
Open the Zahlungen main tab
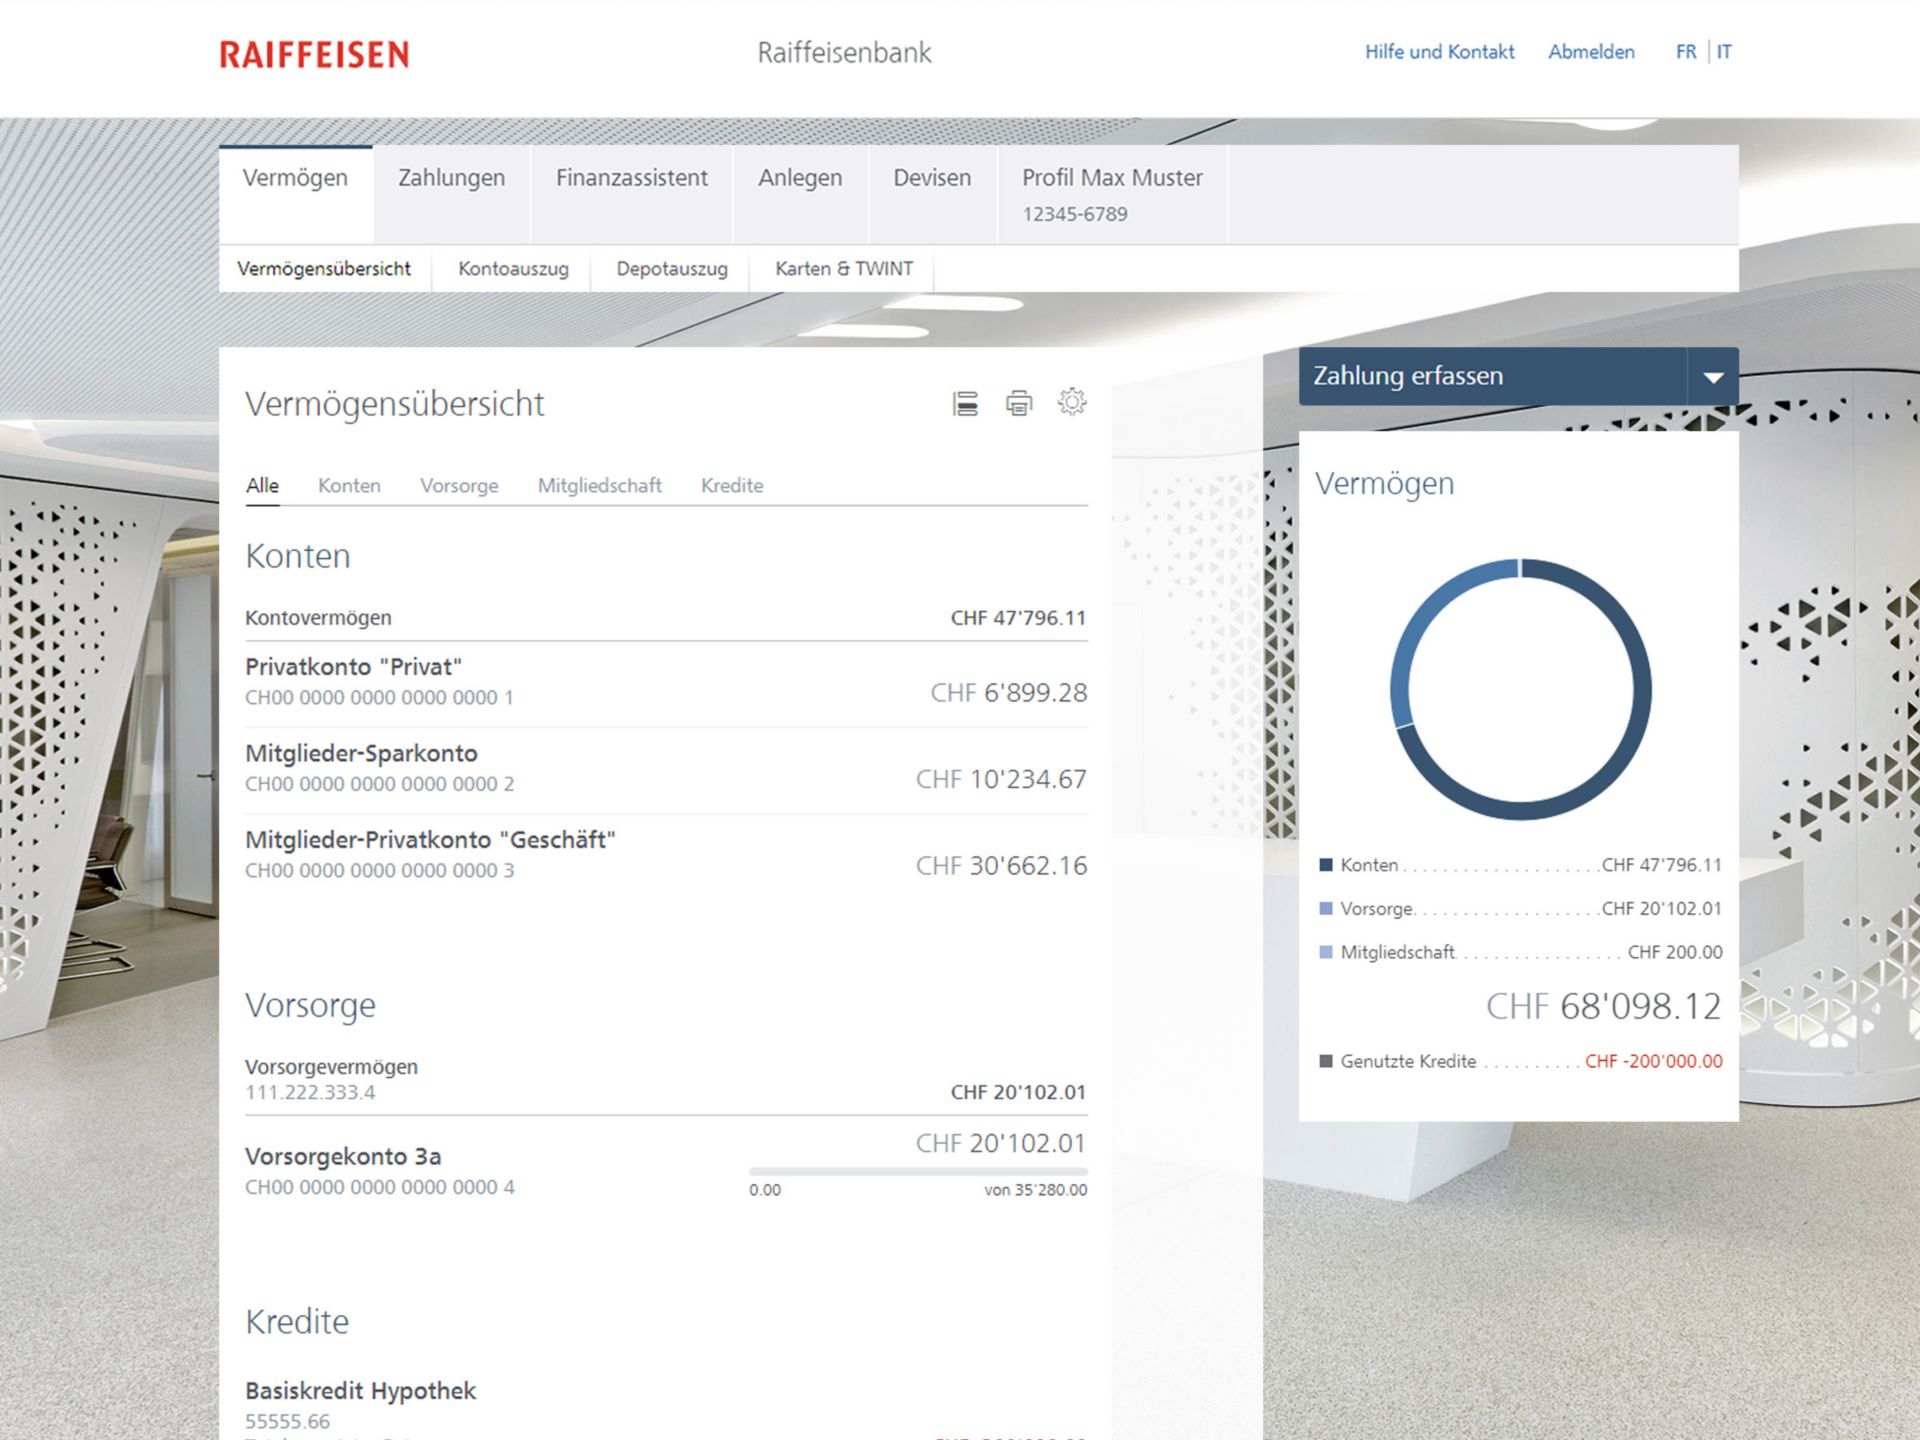click(x=451, y=178)
